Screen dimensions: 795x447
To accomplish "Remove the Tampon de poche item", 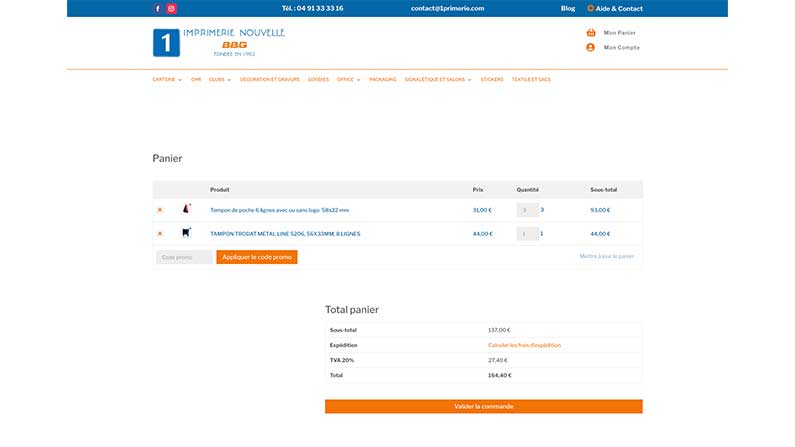I will pos(160,210).
